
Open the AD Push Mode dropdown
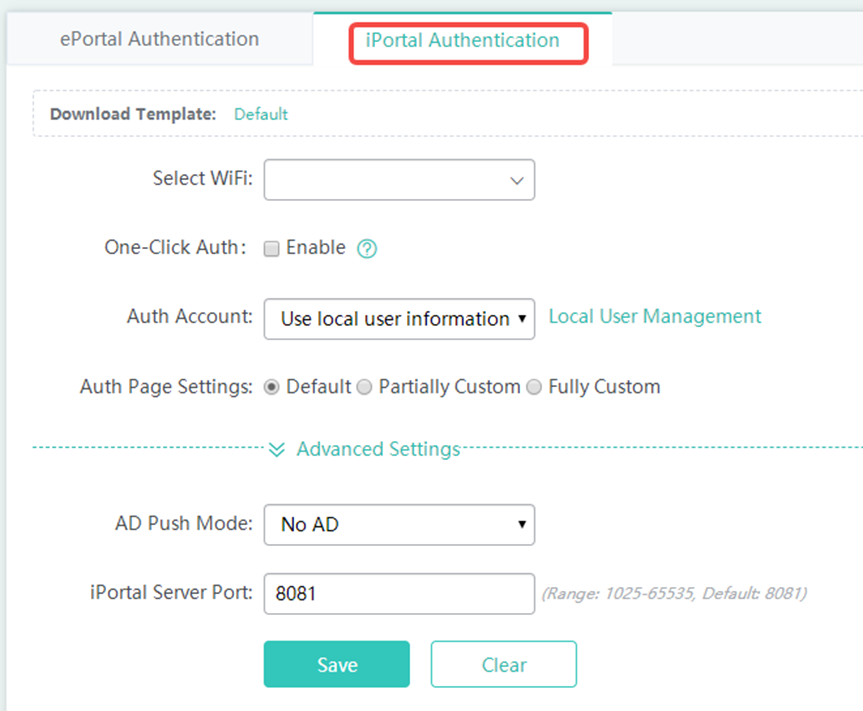pos(398,524)
